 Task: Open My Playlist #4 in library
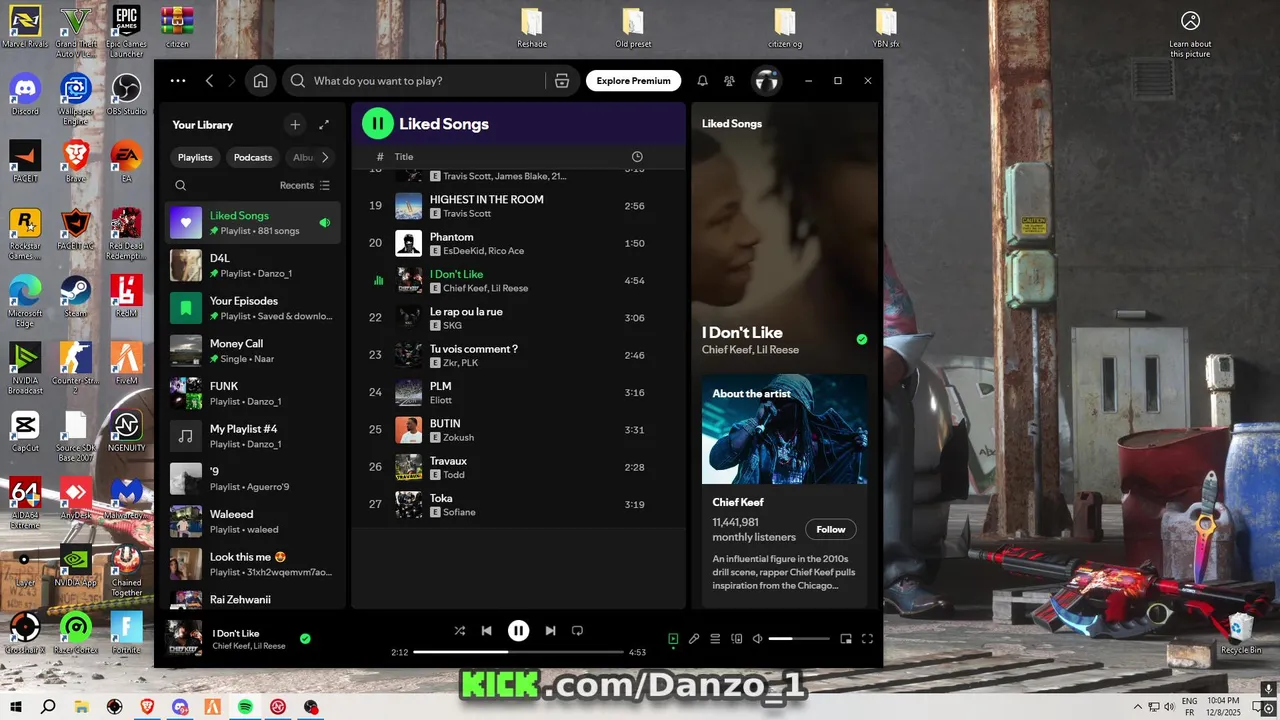click(253, 436)
